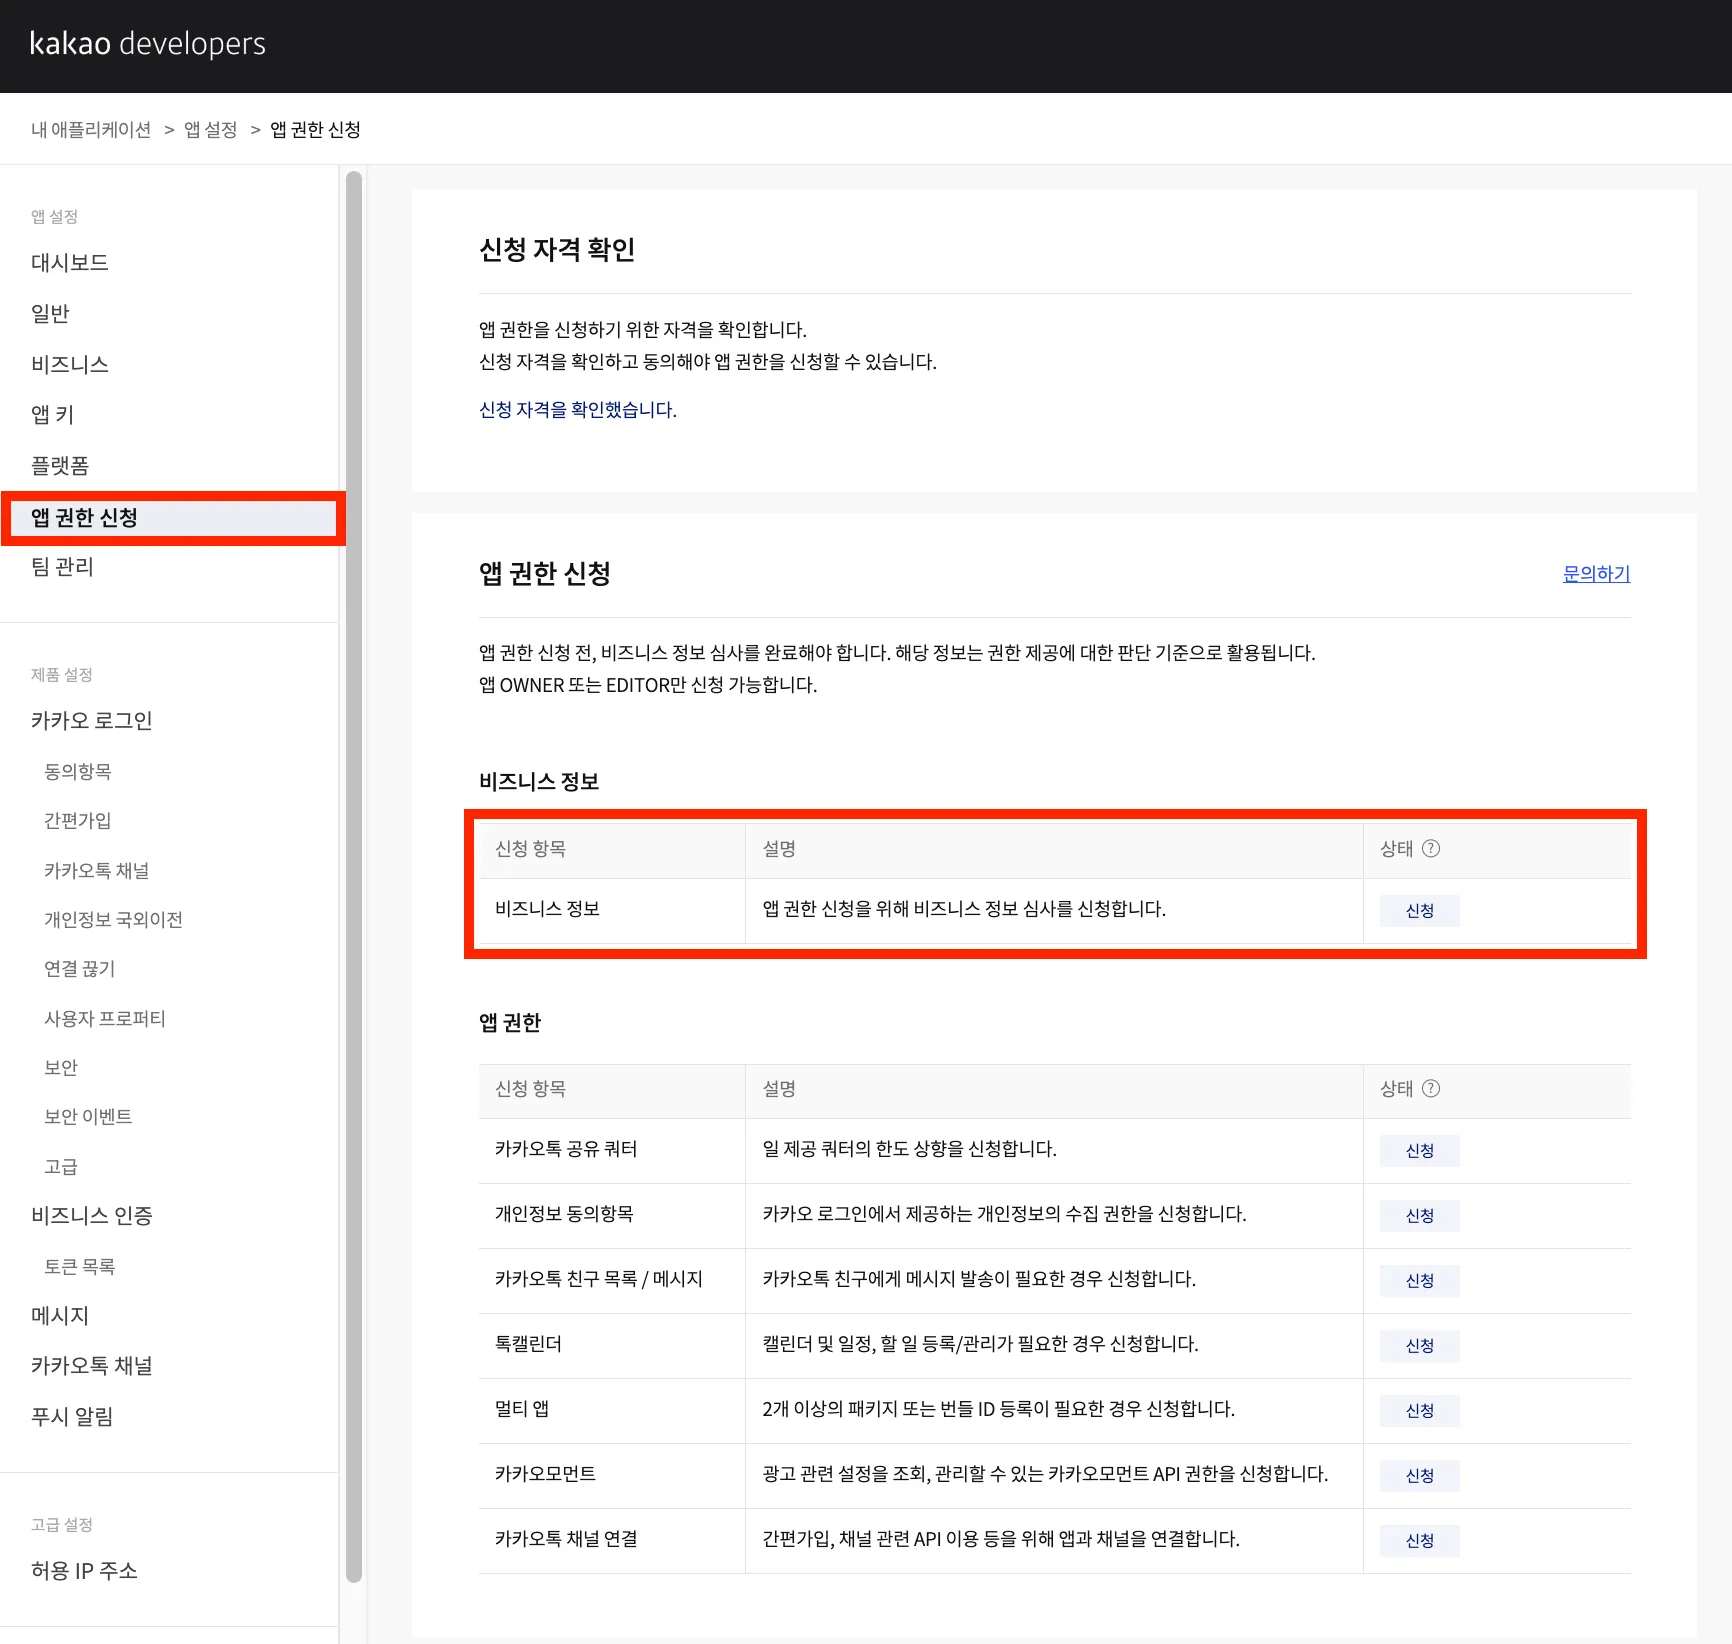The image size is (1732, 1644).
Task: Open 앱 설정 breadcrumb link
Action: coord(211,130)
